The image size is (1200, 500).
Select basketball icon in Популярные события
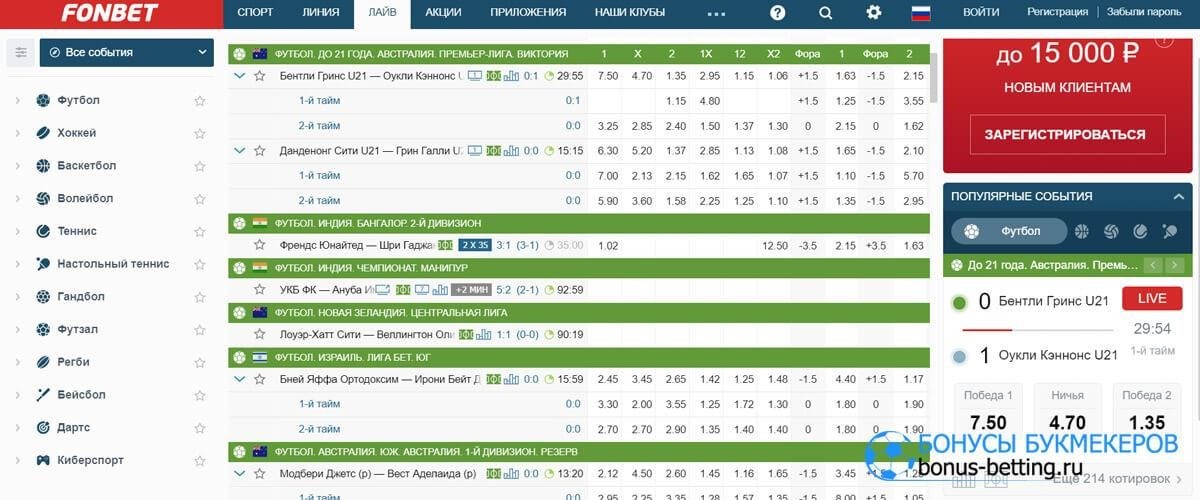1081,231
